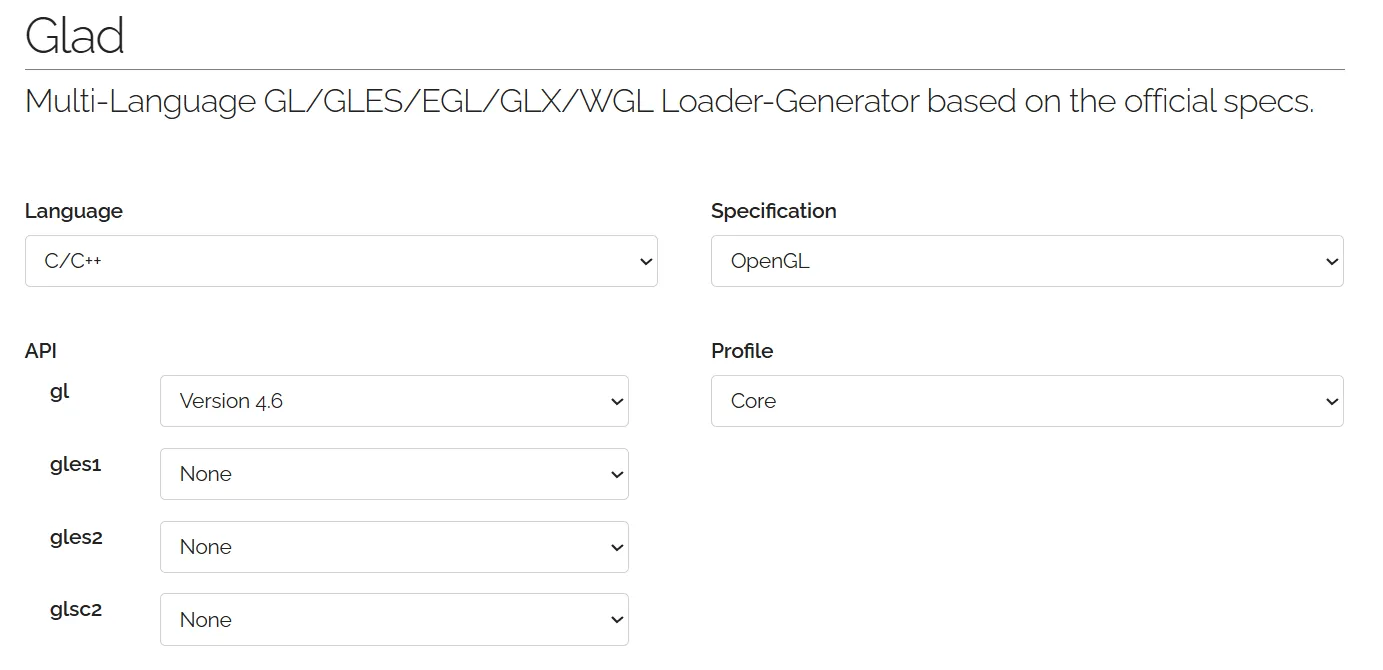This screenshot has width=1383, height=670.
Task: Open the glsc2 dropdown currently set to None
Action: tap(393, 619)
